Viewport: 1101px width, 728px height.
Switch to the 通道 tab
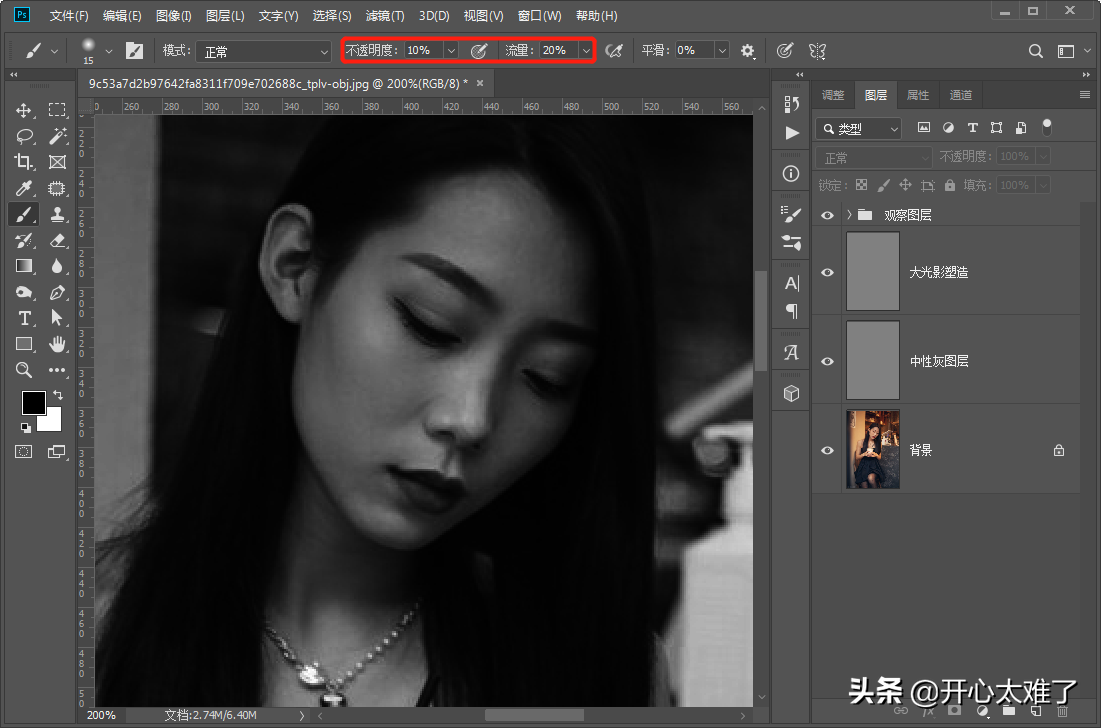(960, 95)
